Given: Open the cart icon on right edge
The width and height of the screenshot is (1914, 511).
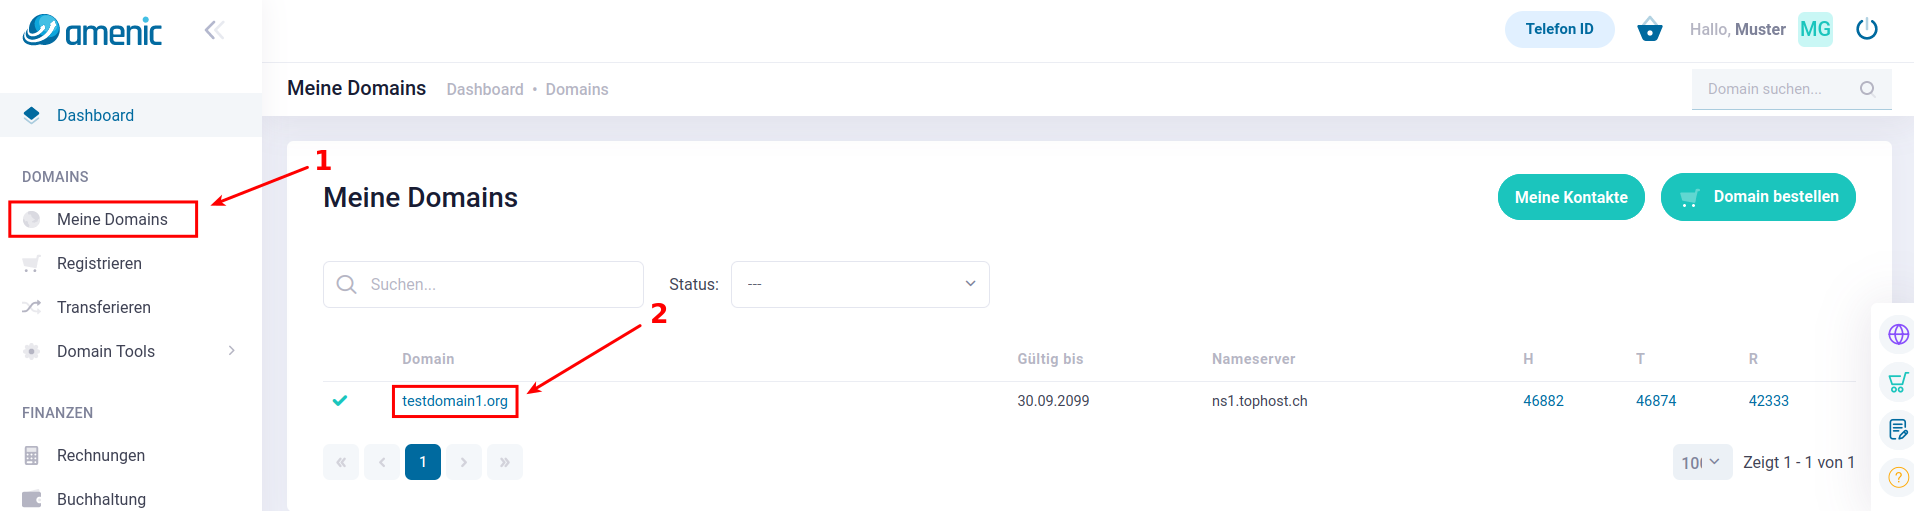Looking at the screenshot, I should pos(1898,382).
